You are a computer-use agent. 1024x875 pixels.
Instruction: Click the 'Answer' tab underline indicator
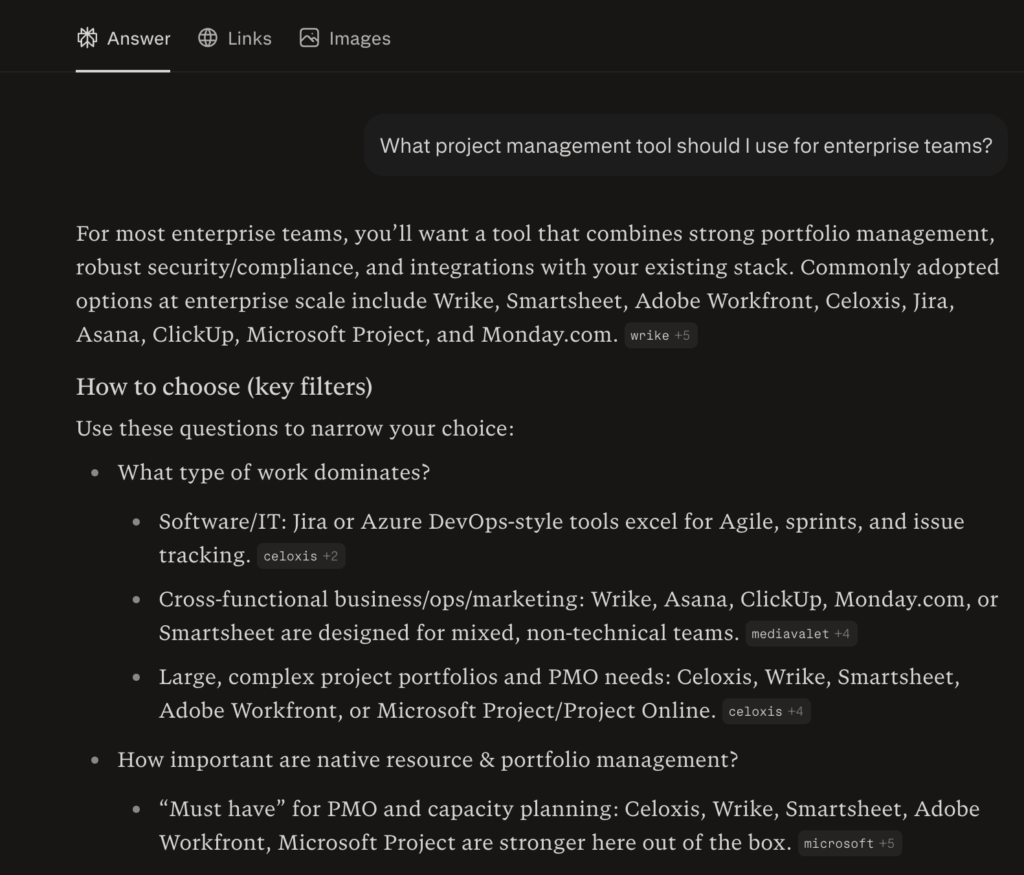(x=123, y=71)
